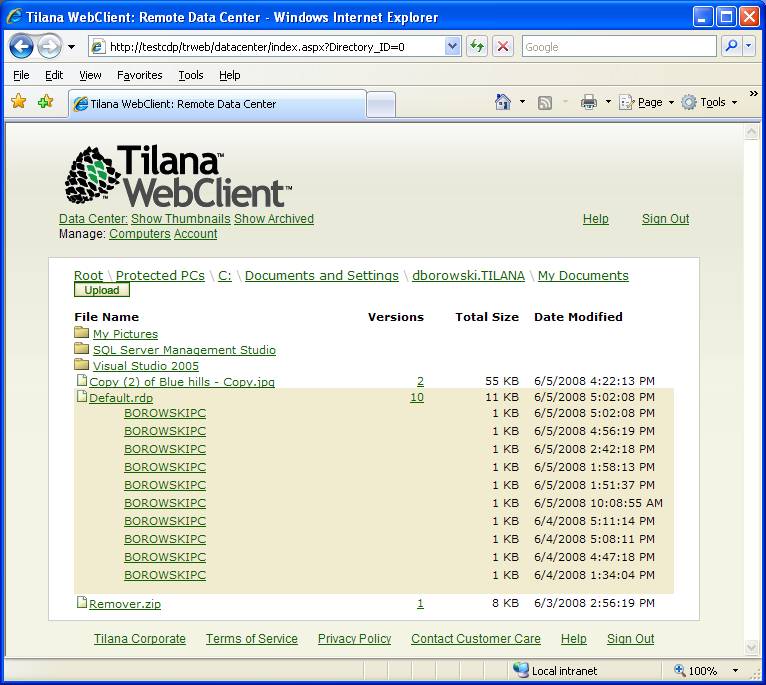Select the Tilana WebClient browser tab

[217, 104]
